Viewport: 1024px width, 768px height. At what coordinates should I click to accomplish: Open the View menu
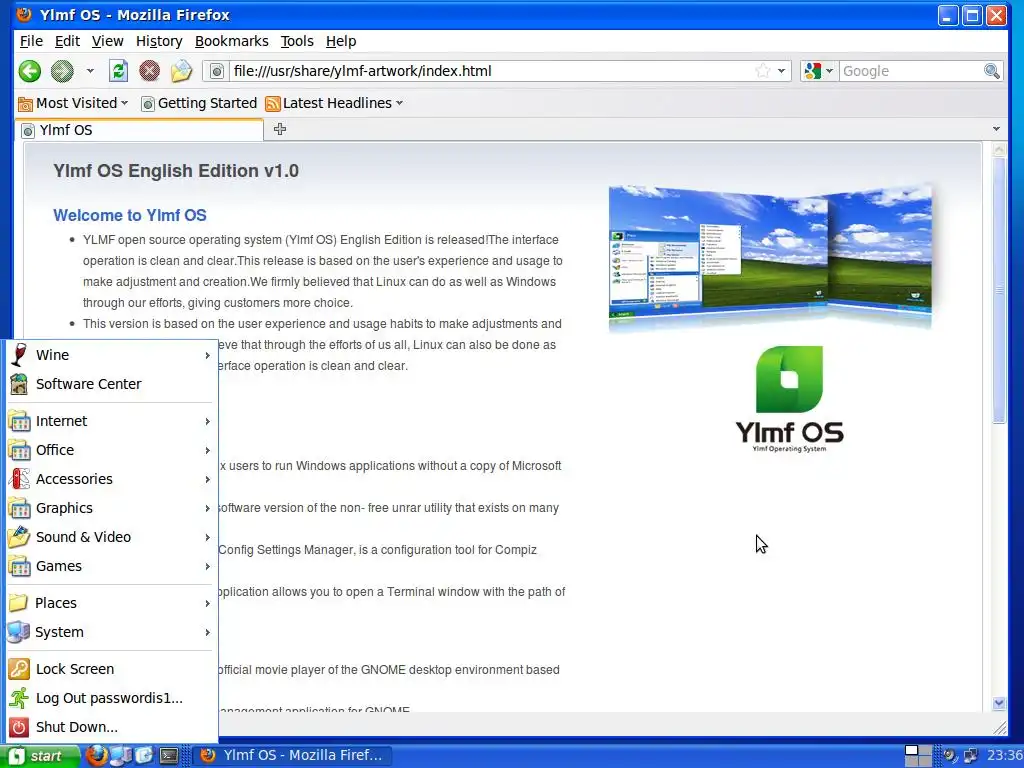[108, 41]
